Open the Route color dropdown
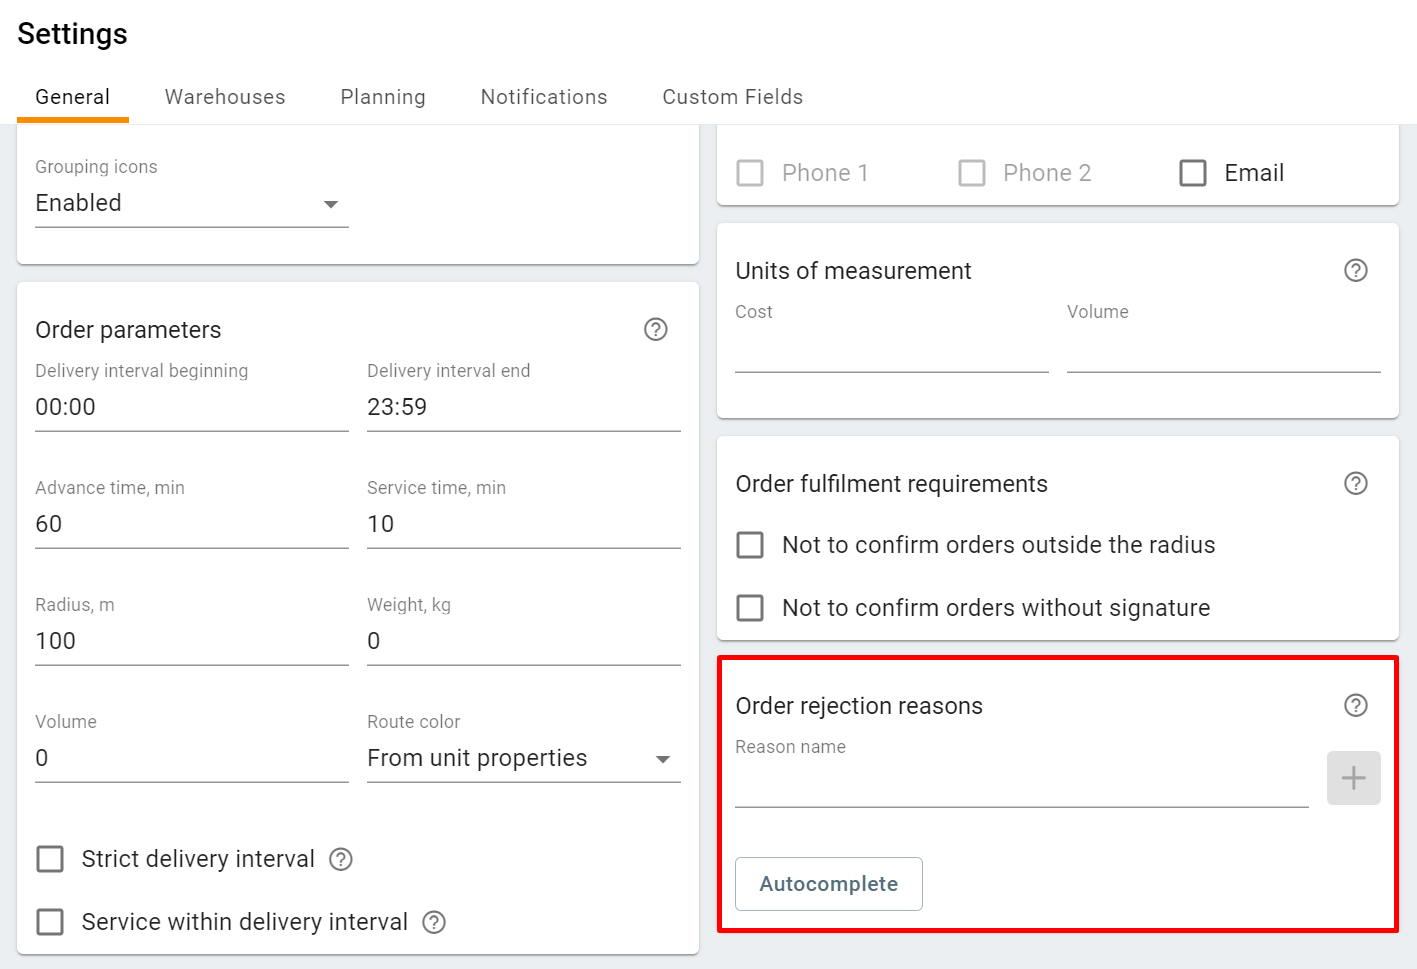Viewport: 1417px width, 969px height. pos(523,759)
